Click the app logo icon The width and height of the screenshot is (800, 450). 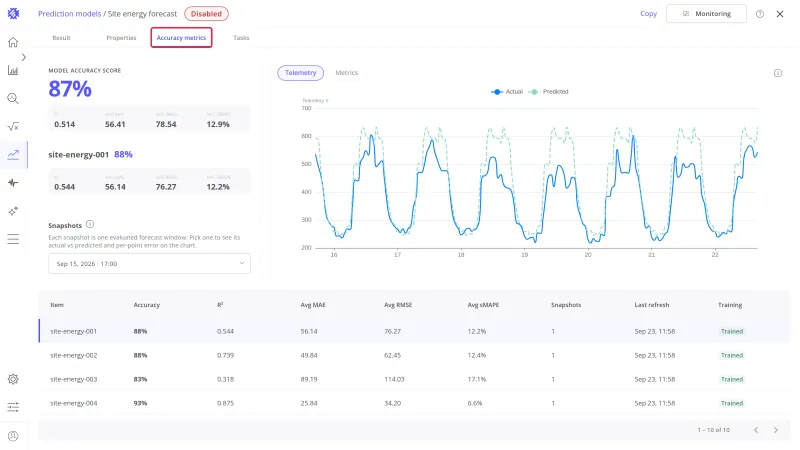13,14
